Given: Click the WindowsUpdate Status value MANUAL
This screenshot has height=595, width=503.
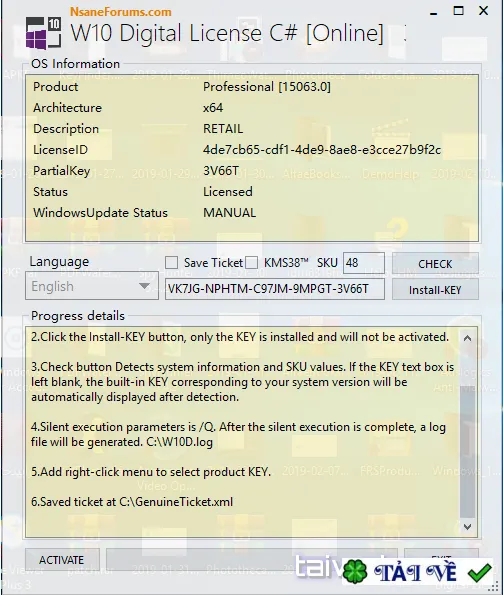Looking at the screenshot, I should click(x=229, y=212).
